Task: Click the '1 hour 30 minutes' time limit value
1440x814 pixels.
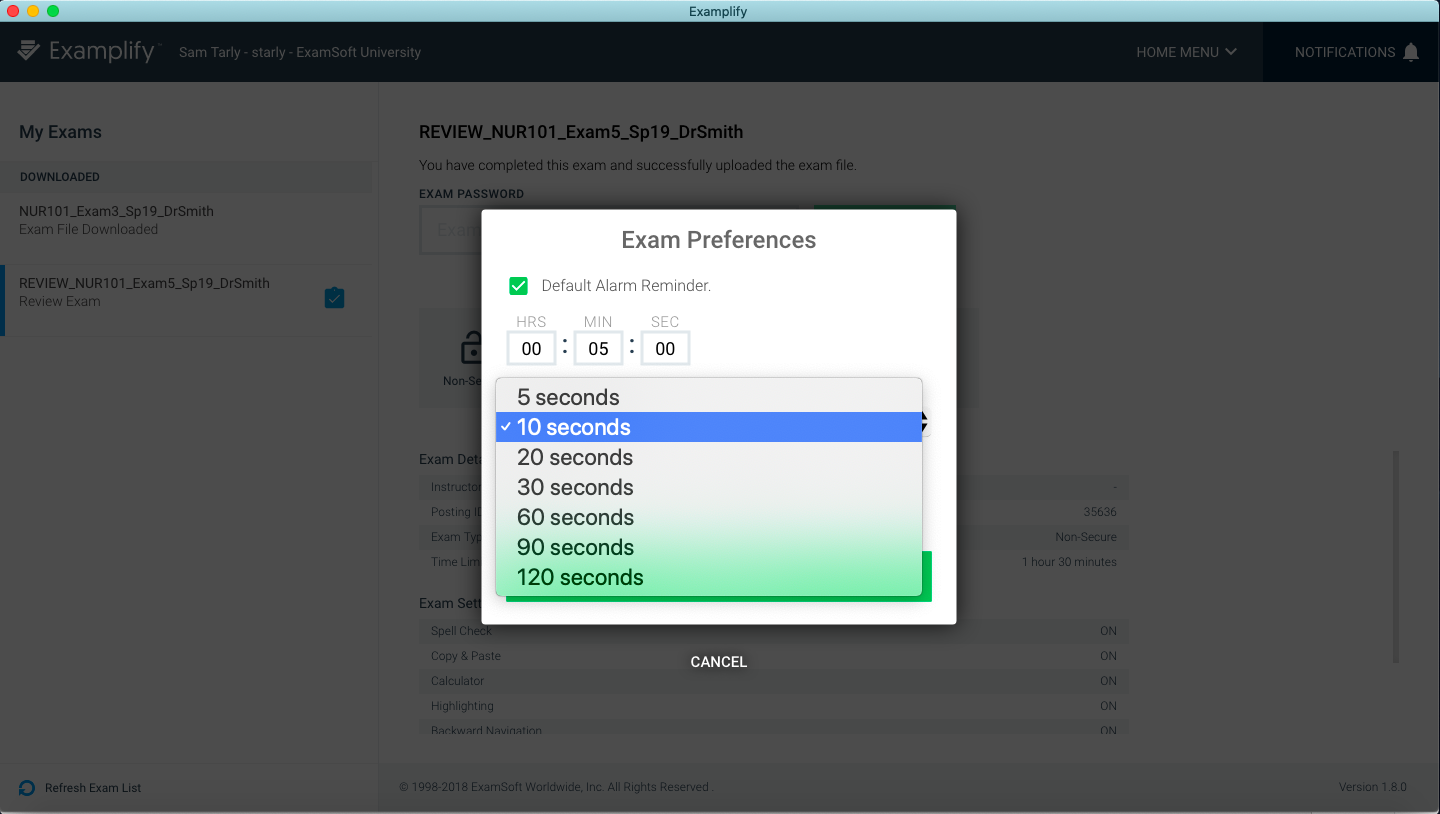Action: click(x=1069, y=562)
